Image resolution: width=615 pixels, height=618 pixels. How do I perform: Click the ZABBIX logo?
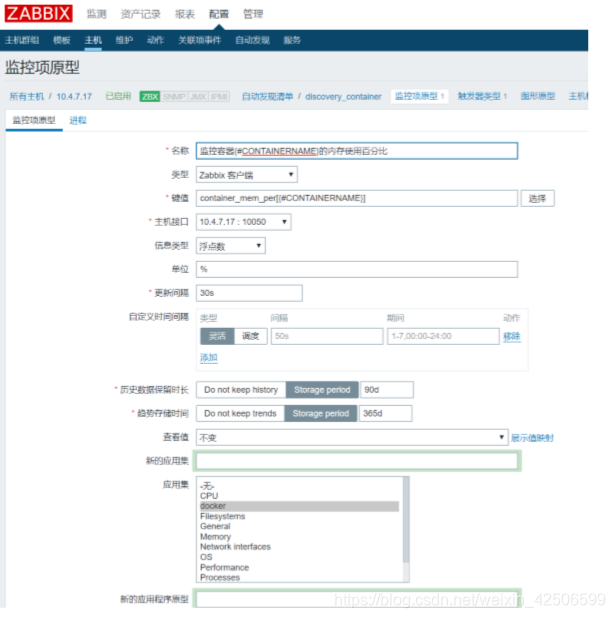pos(39,13)
